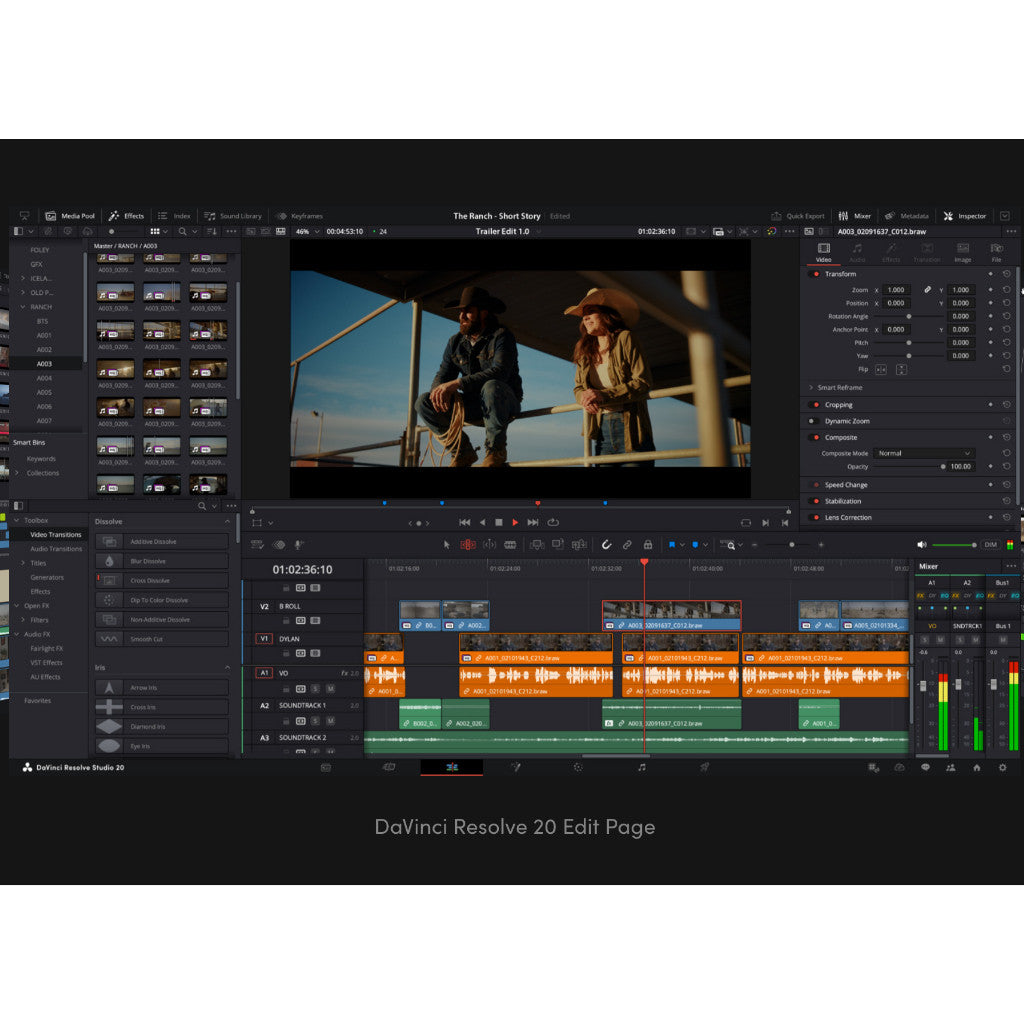
Task: Adjust the timeline zoom slider
Action: 787,545
